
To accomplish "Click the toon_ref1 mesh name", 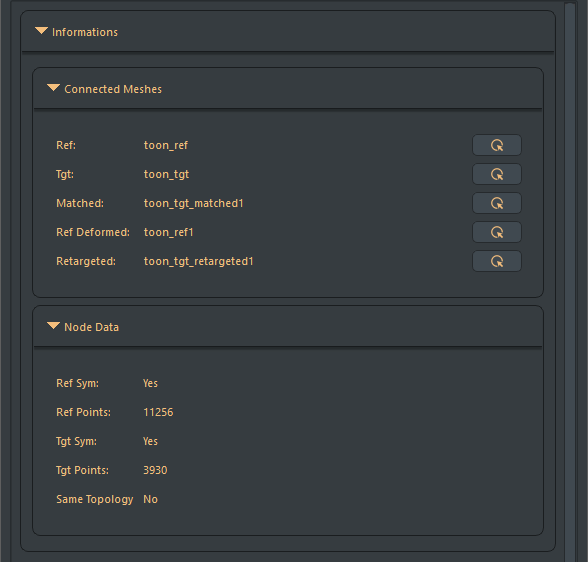I will 168,232.
